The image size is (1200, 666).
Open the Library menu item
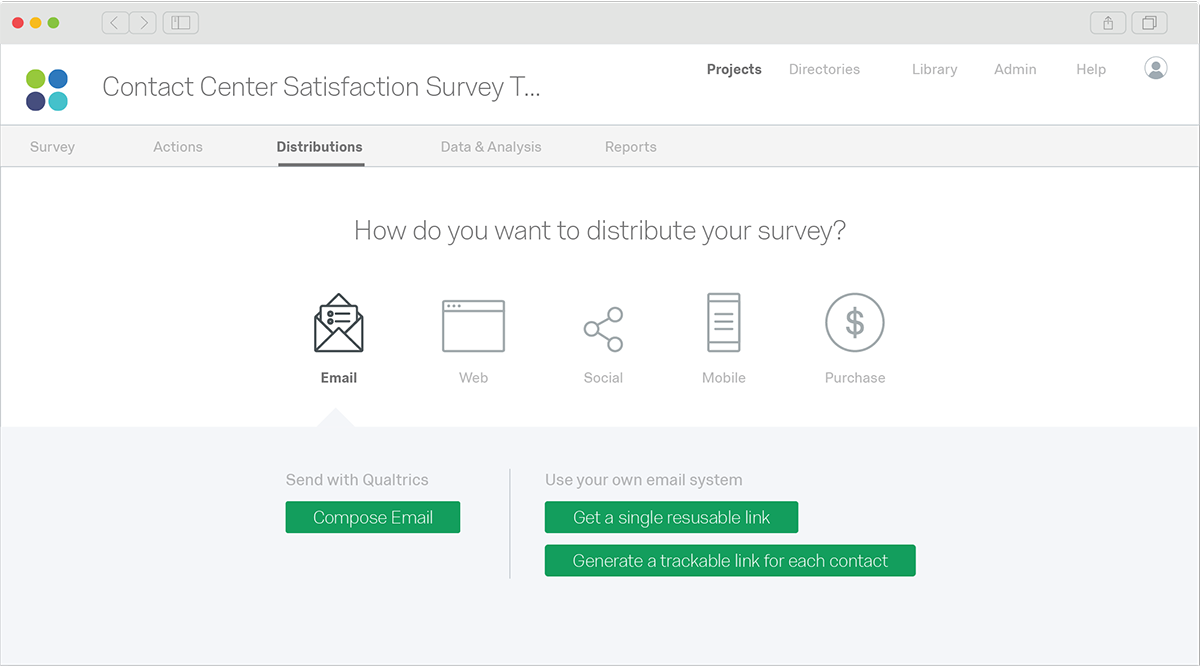(934, 70)
